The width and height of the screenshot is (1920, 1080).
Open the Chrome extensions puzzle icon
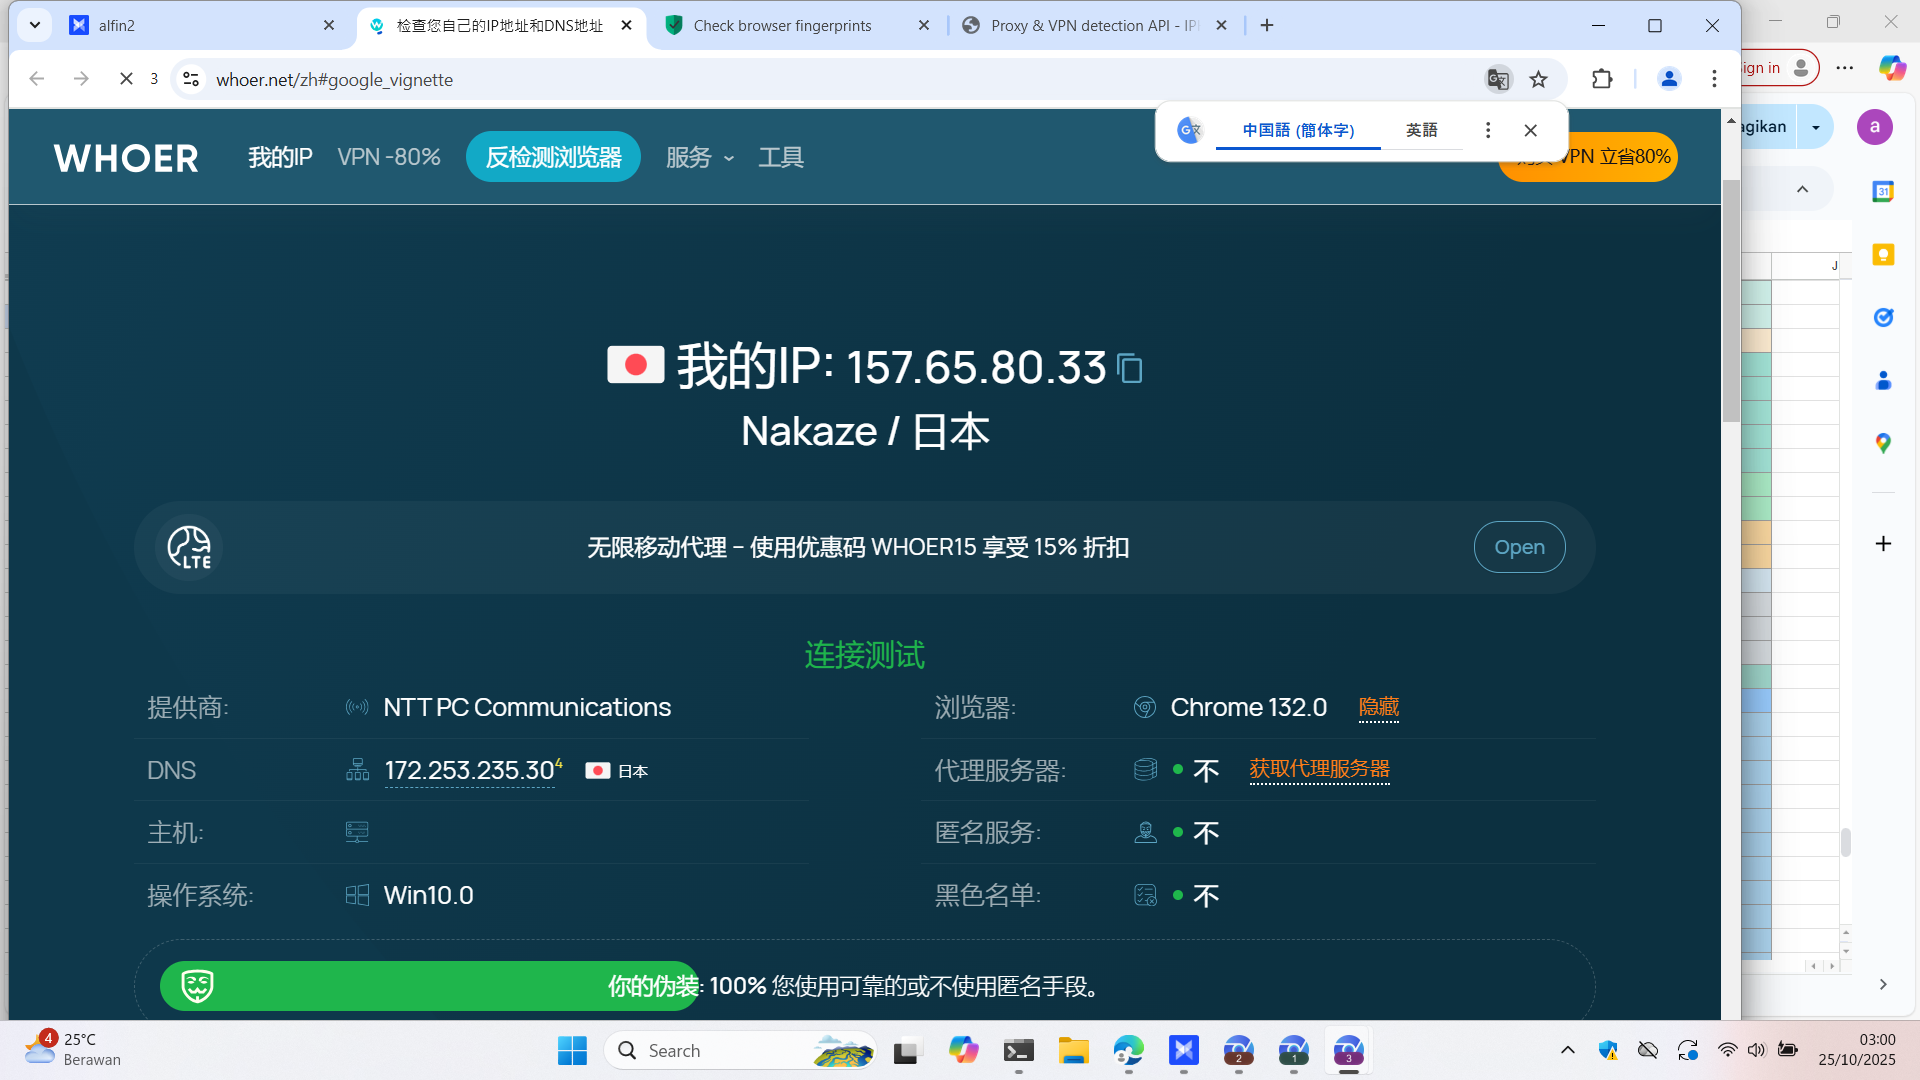[1602, 79]
